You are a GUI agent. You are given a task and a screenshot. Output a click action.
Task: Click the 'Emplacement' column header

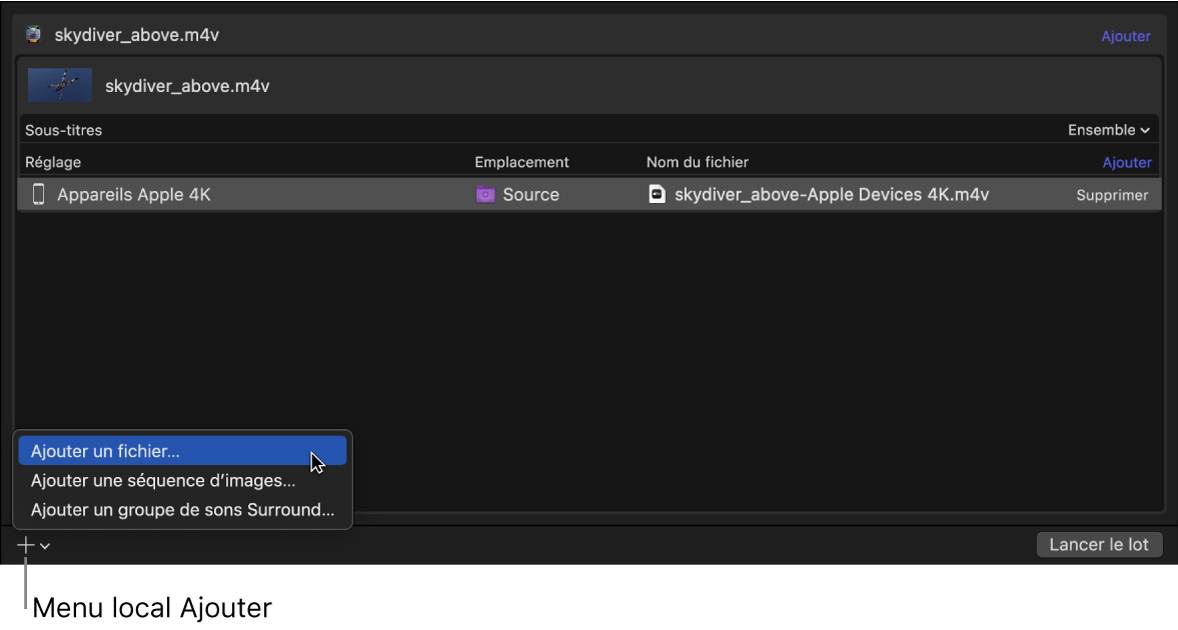[521, 162]
